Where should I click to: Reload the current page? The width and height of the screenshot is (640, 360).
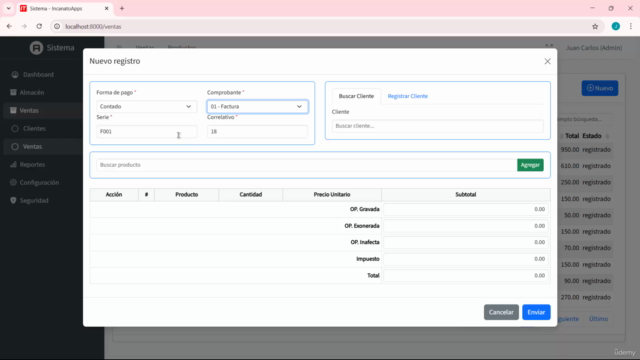39,27
